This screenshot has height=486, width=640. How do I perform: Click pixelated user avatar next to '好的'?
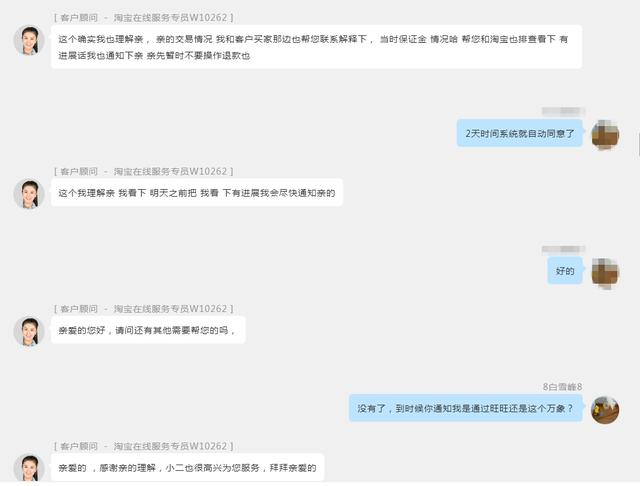(x=605, y=272)
